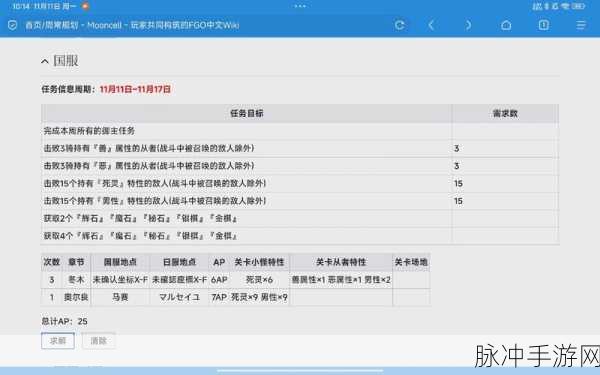Select the 获取2个 materials mission row
The height and width of the screenshot is (375, 600).
[x=300, y=218]
